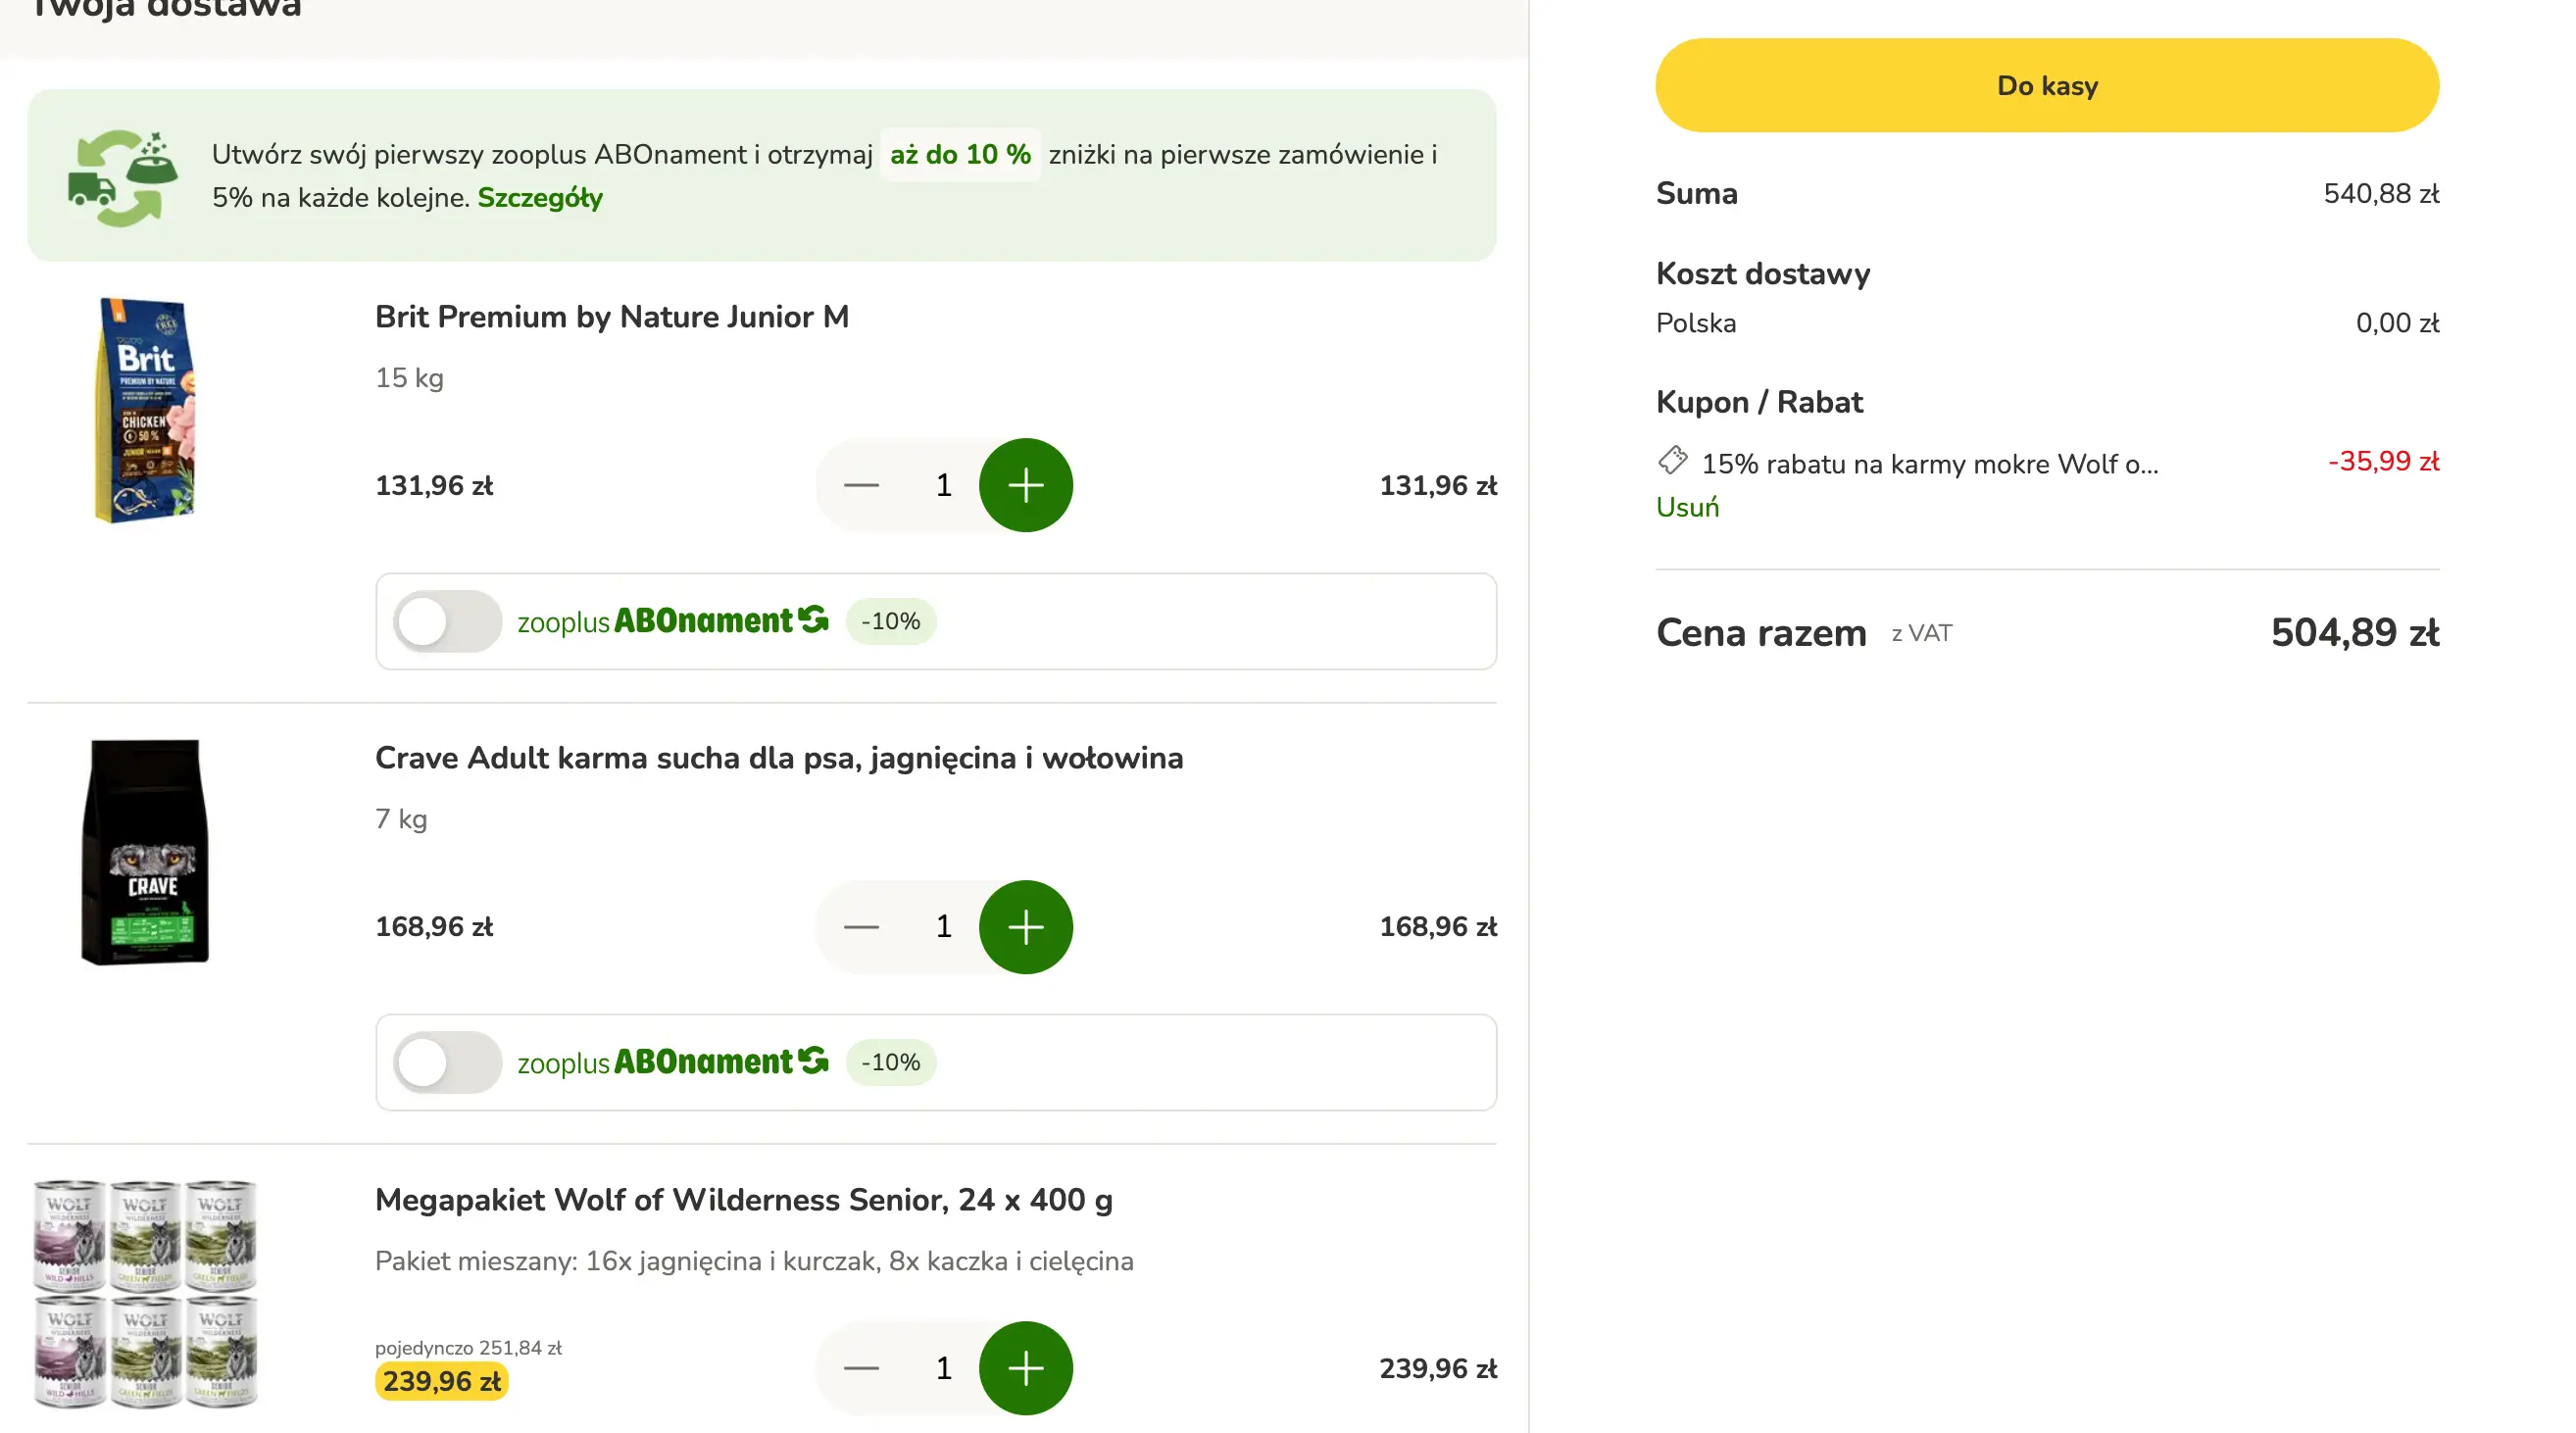2576x1433 pixels.
Task: Enable ABOnament toggle for Brit Premium
Action: tap(447, 621)
